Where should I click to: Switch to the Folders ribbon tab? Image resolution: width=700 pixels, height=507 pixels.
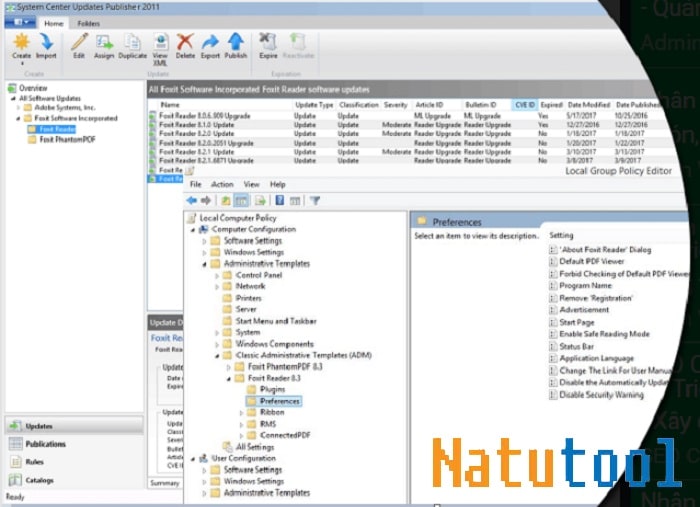(x=88, y=22)
